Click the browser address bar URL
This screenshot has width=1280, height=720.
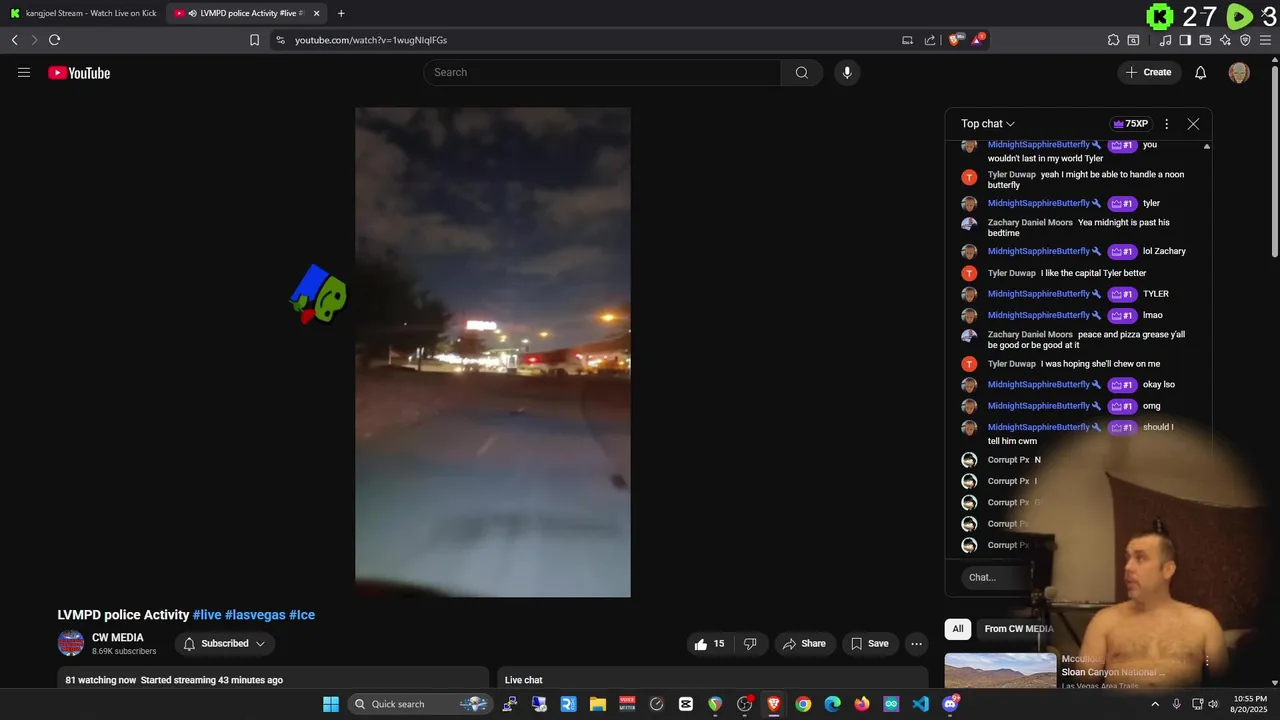tap(371, 40)
